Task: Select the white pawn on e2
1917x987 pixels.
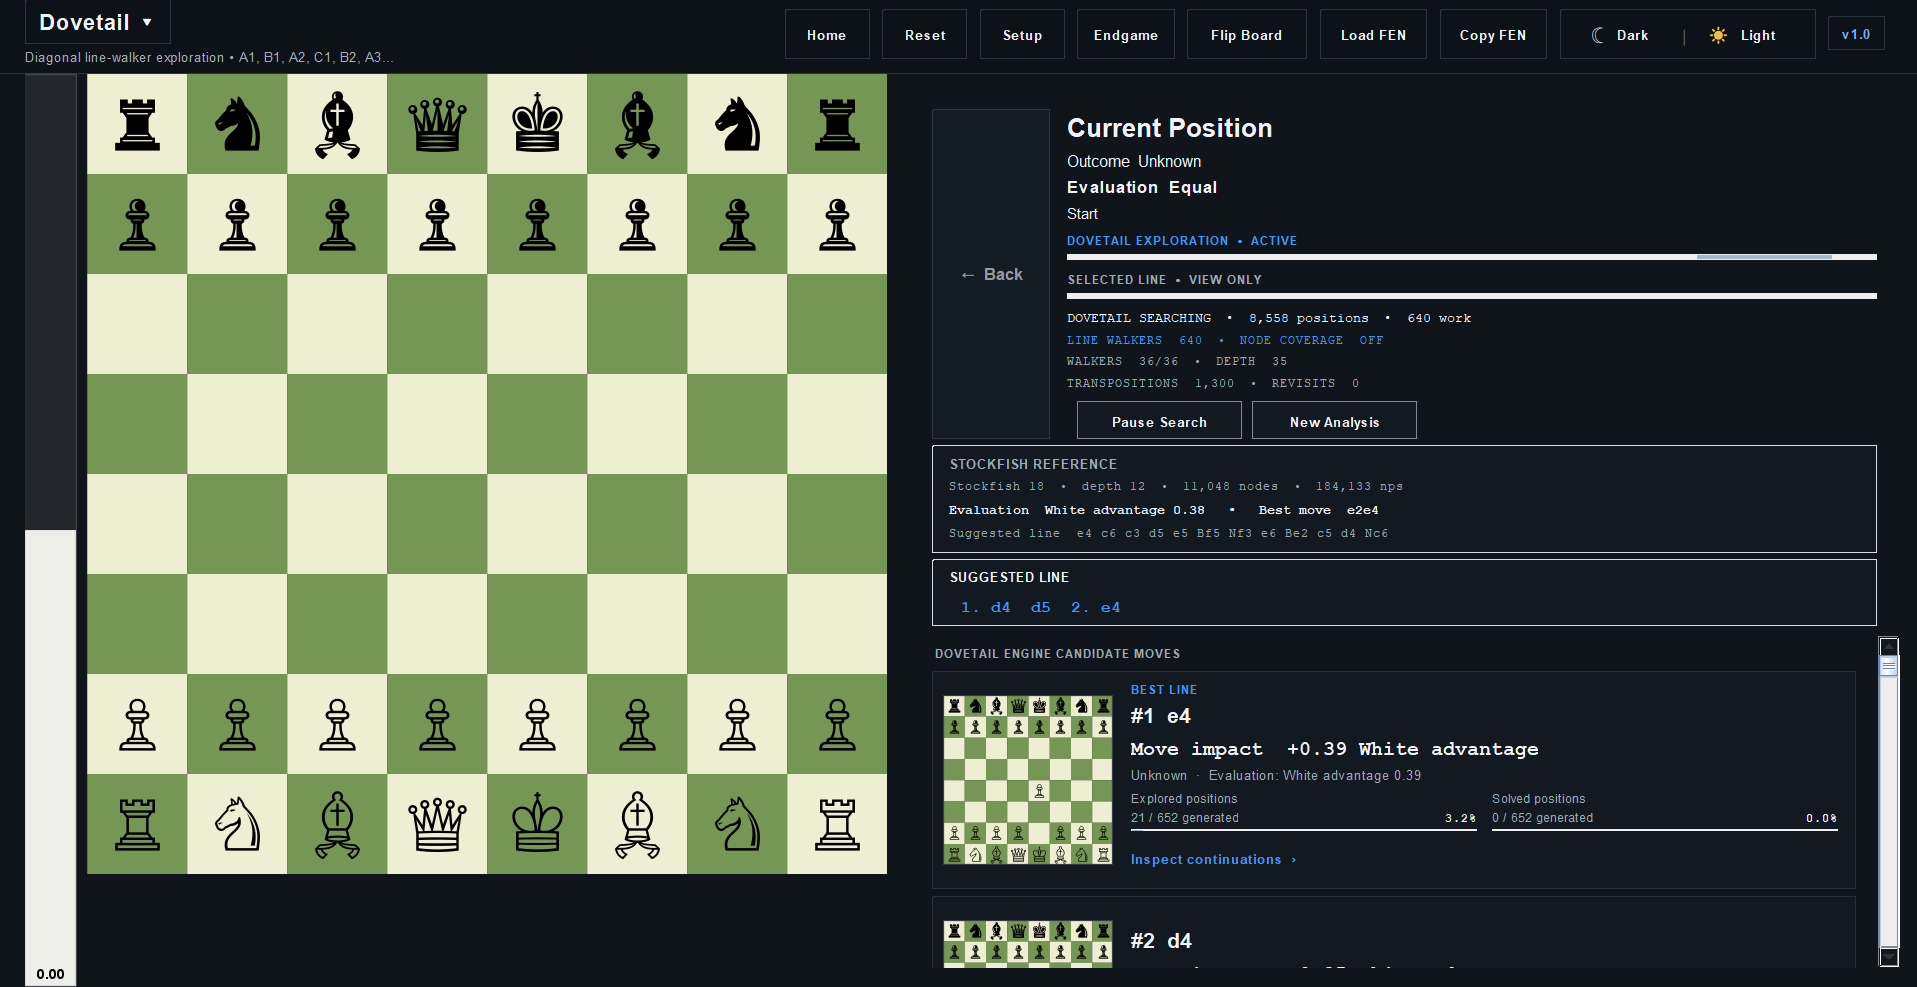Action: click(x=537, y=724)
